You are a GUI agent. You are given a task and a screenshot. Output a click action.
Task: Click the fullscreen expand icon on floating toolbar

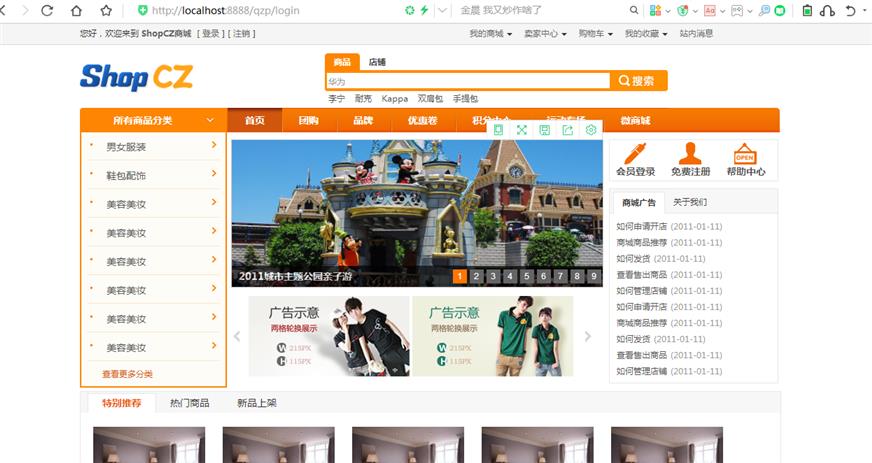(521, 130)
